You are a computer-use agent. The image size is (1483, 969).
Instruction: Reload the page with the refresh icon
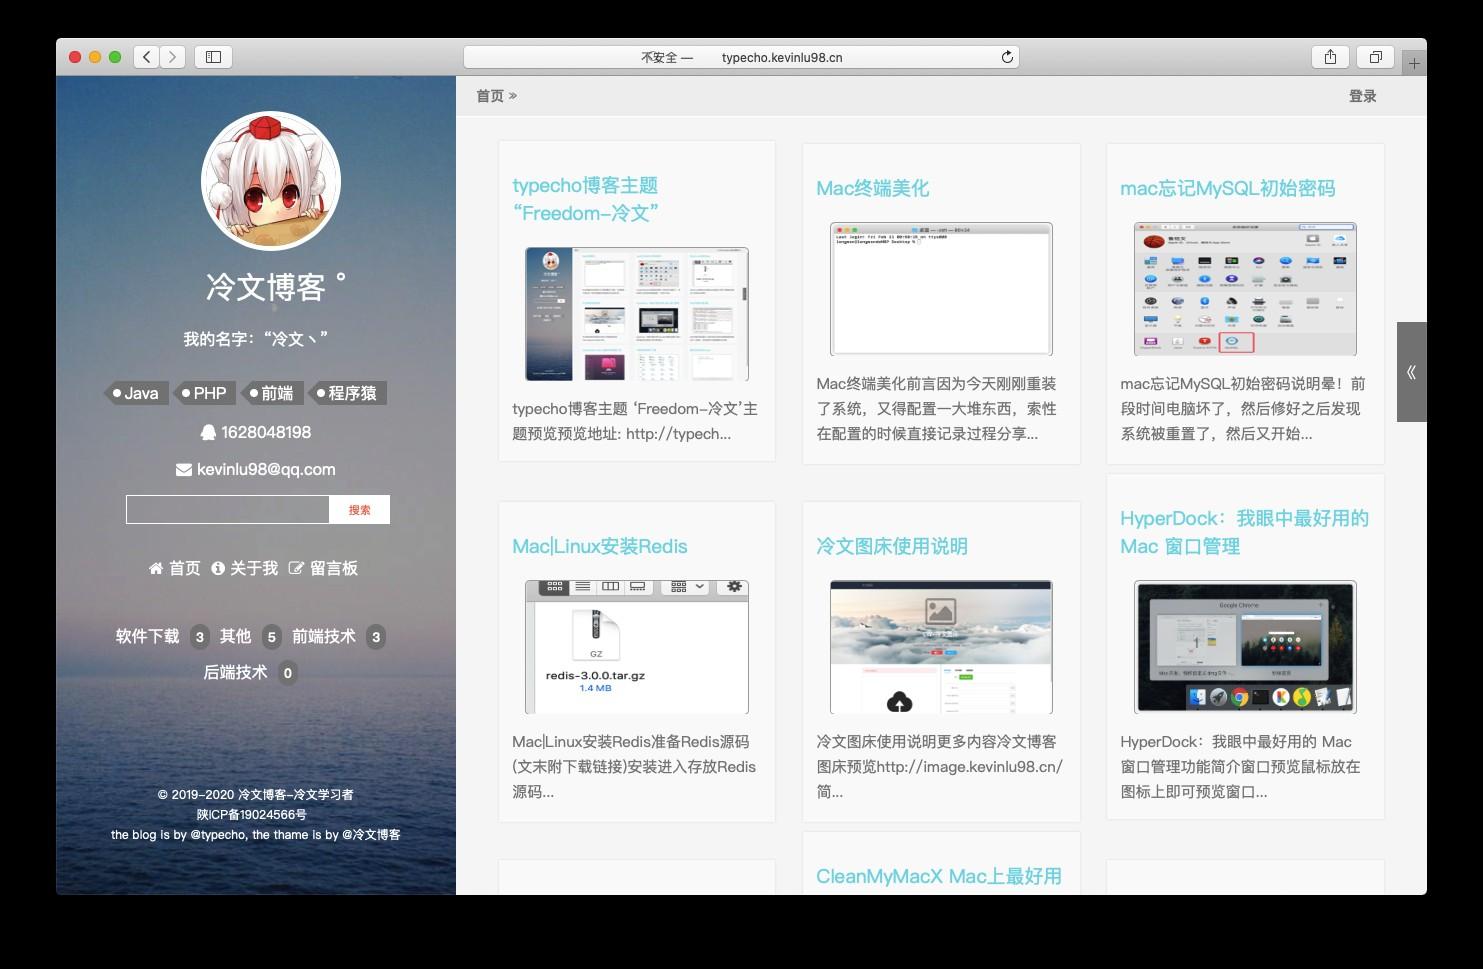(x=1007, y=57)
